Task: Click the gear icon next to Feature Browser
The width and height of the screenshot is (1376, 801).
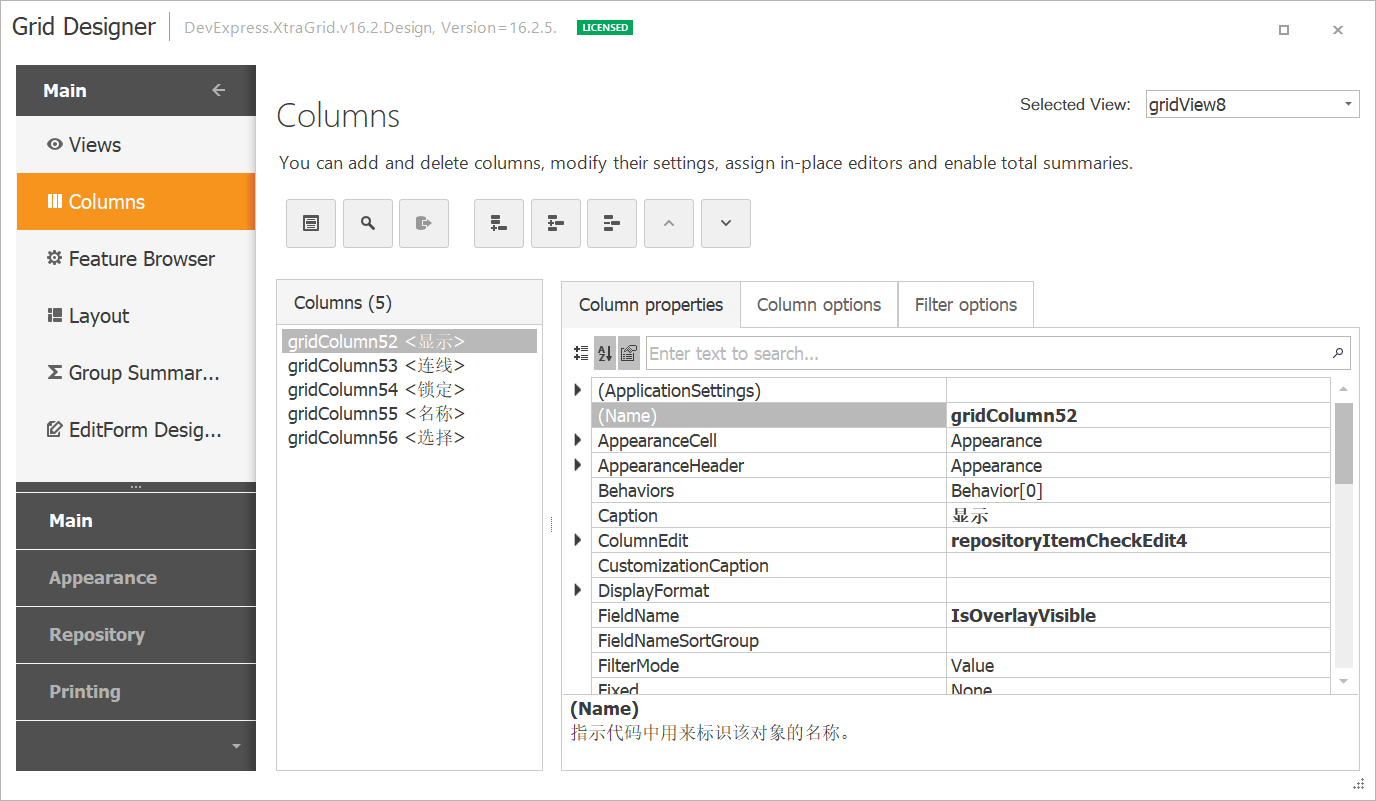Action: tap(55, 258)
